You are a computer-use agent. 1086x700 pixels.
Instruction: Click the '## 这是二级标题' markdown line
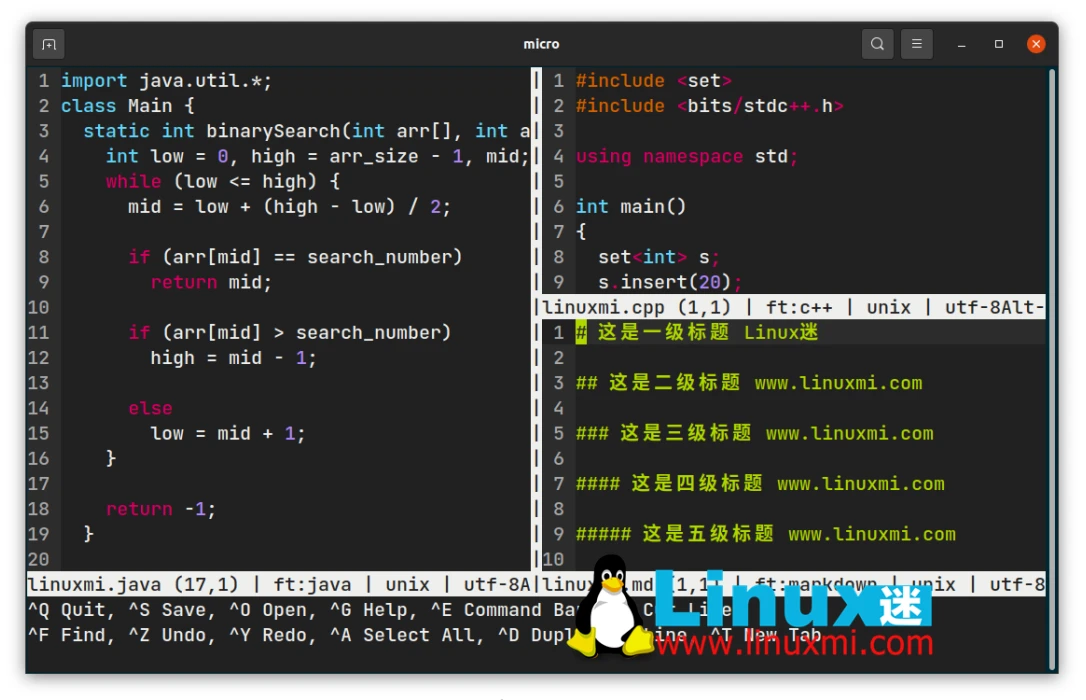click(749, 383)
